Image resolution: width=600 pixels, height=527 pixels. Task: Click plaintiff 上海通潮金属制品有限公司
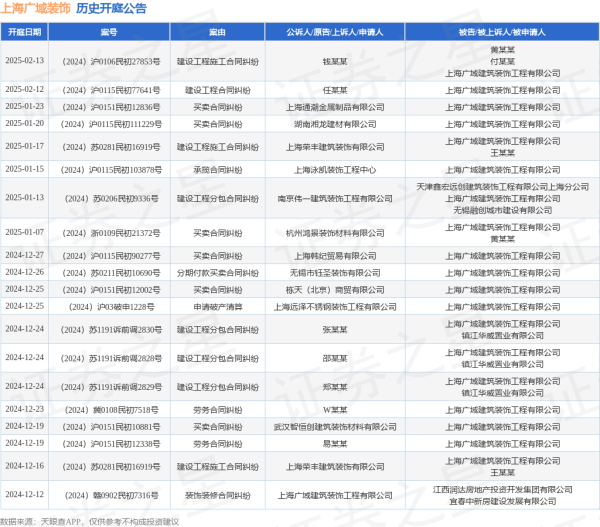(x=335, y=107)
